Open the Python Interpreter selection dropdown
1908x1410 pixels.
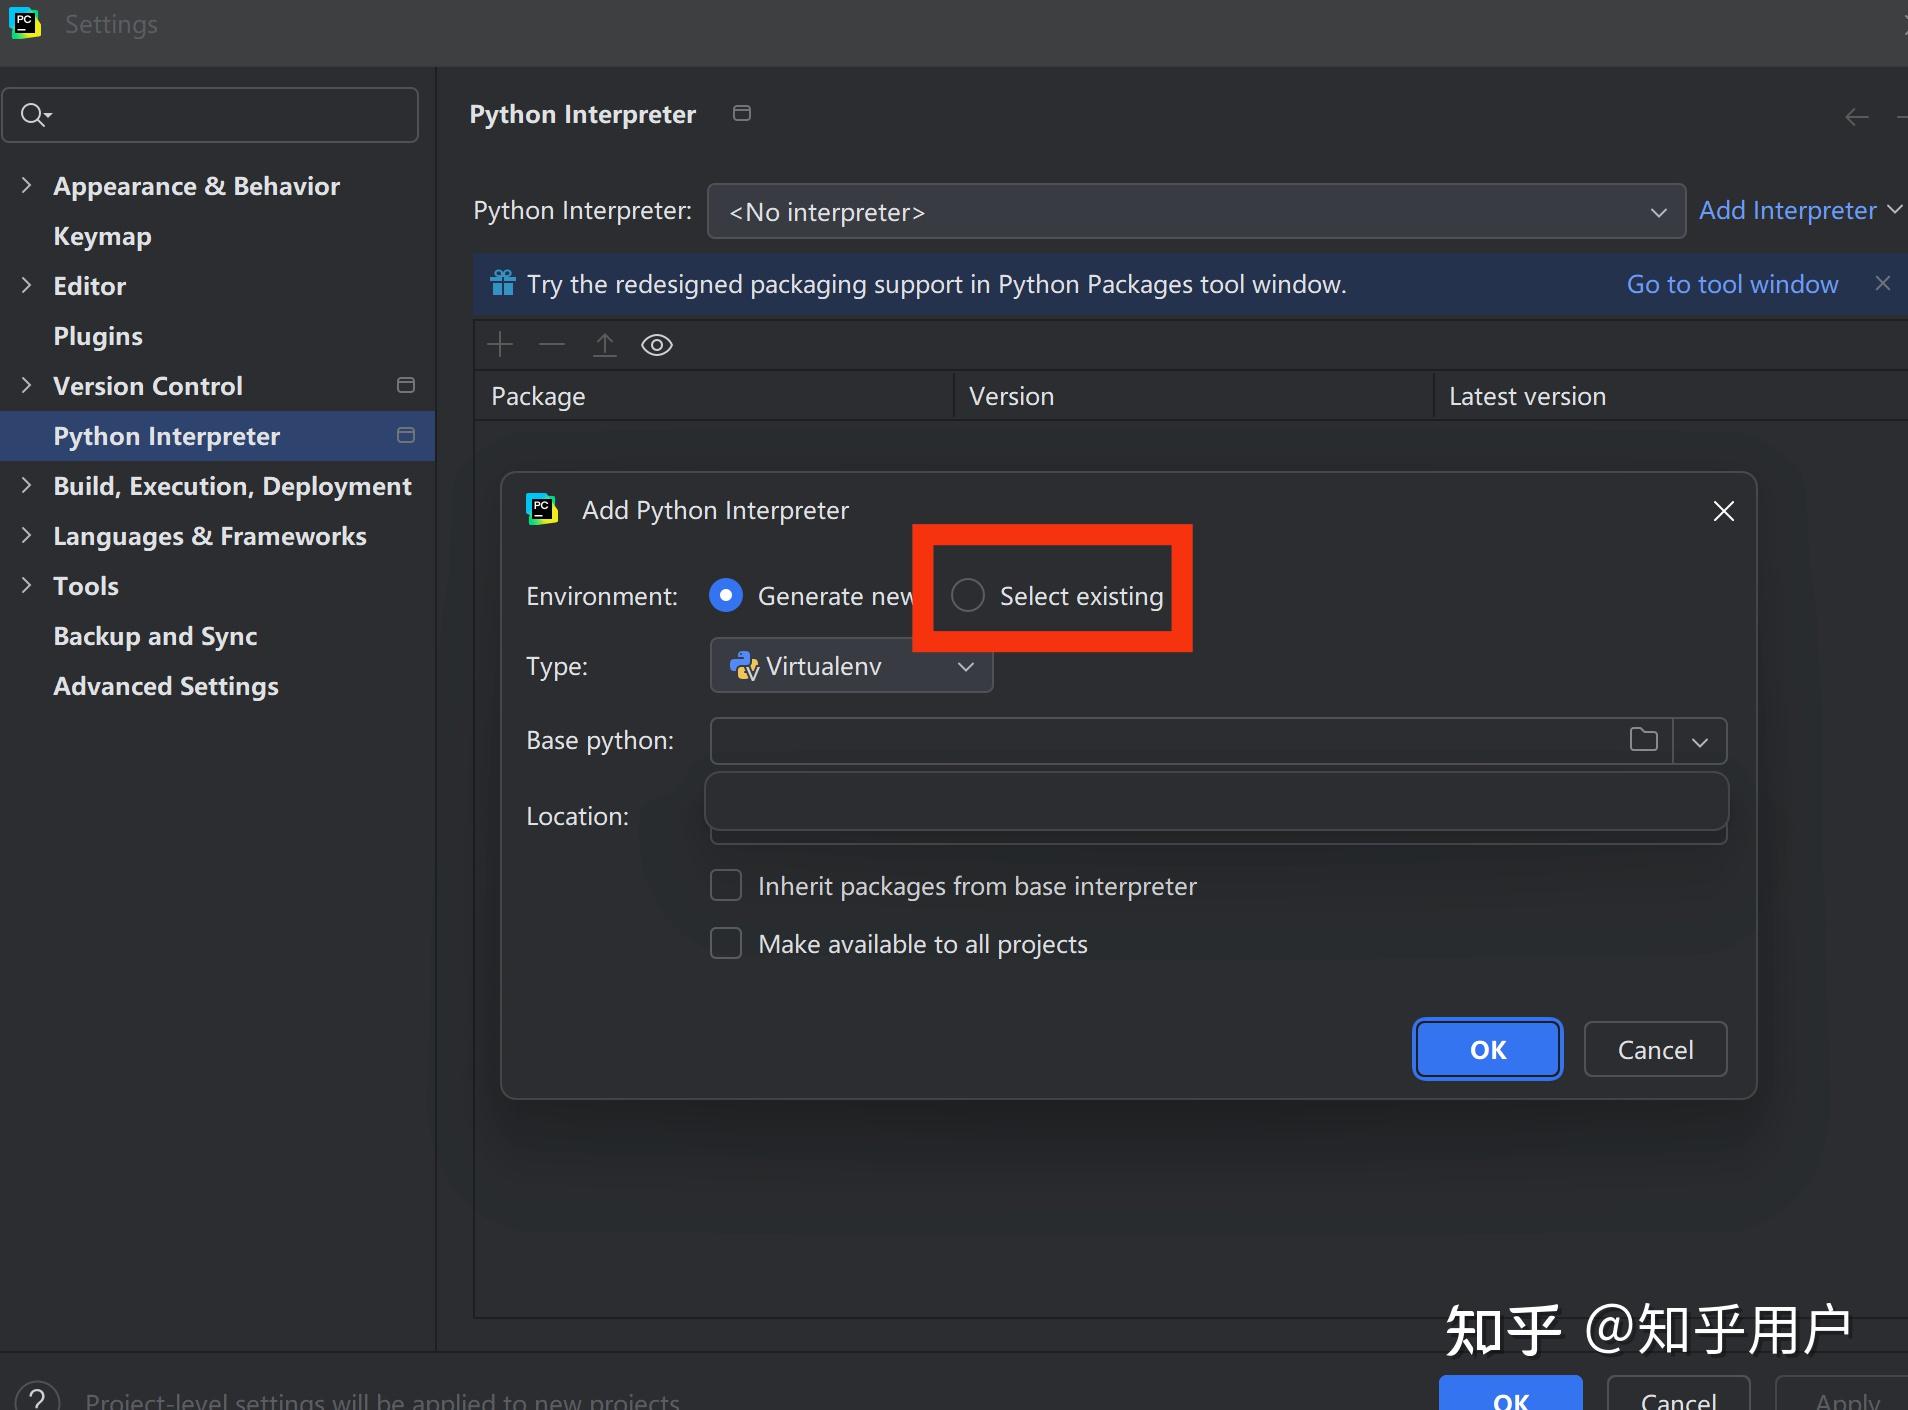click(1196, 211)
